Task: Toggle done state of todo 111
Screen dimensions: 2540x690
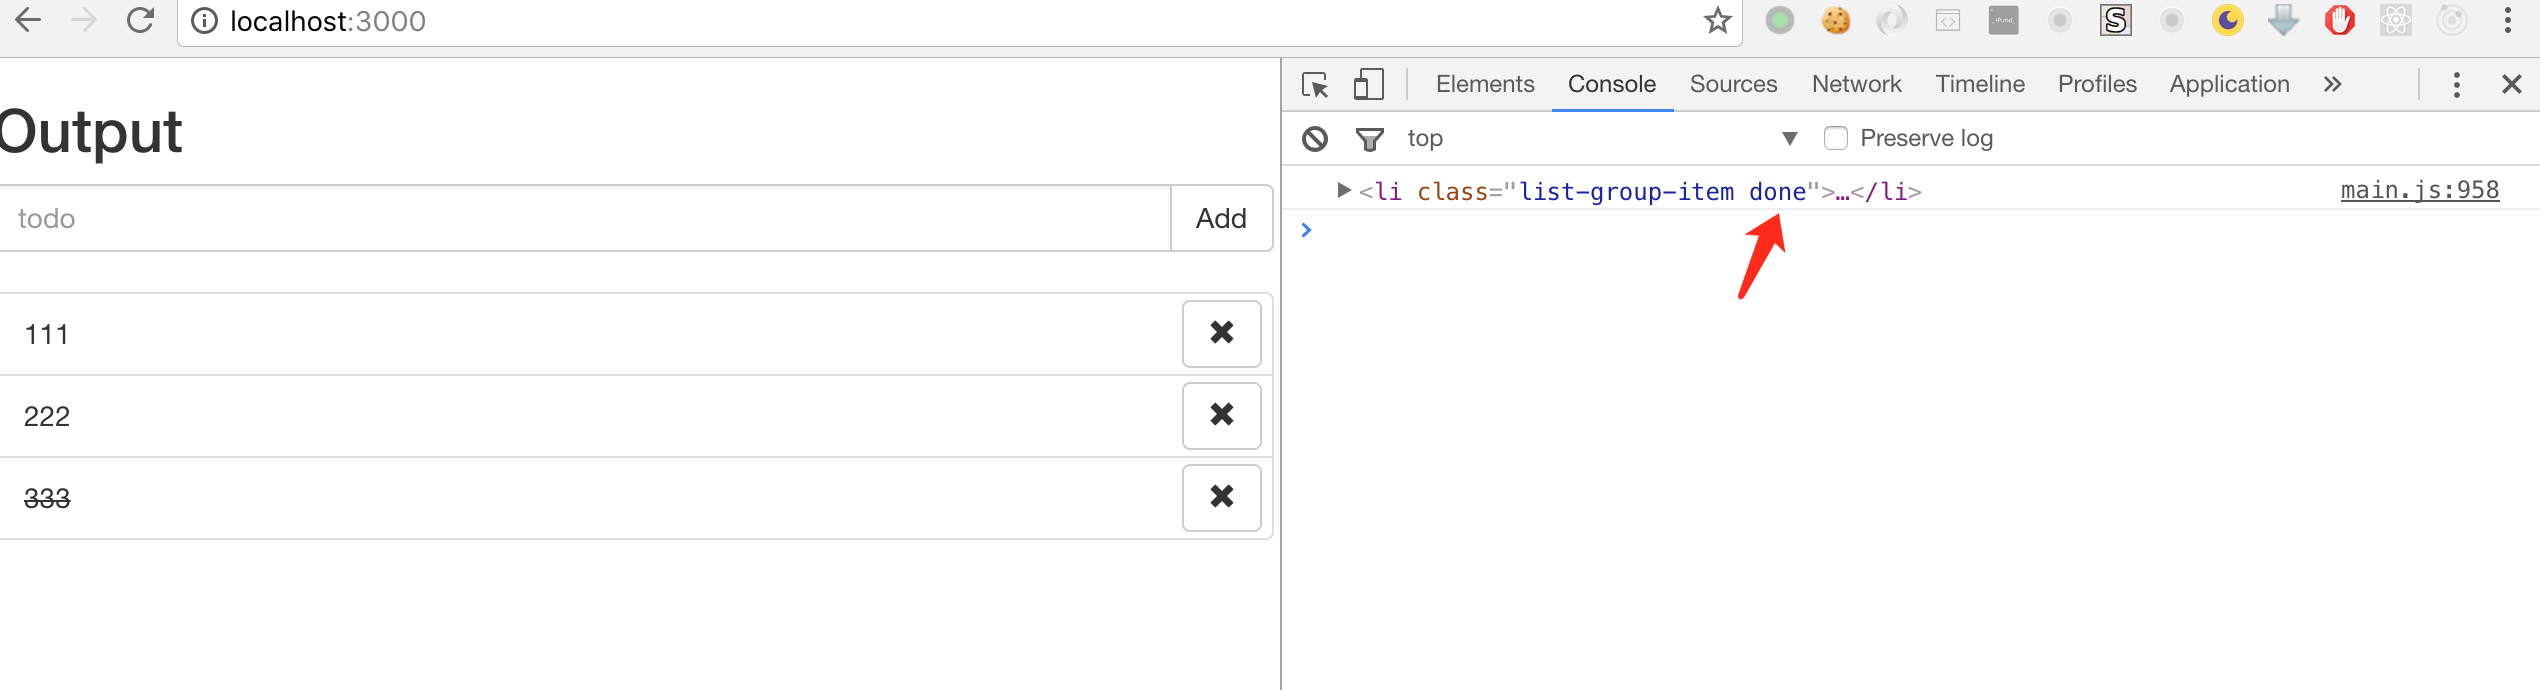Action: (x=47, y=334)
